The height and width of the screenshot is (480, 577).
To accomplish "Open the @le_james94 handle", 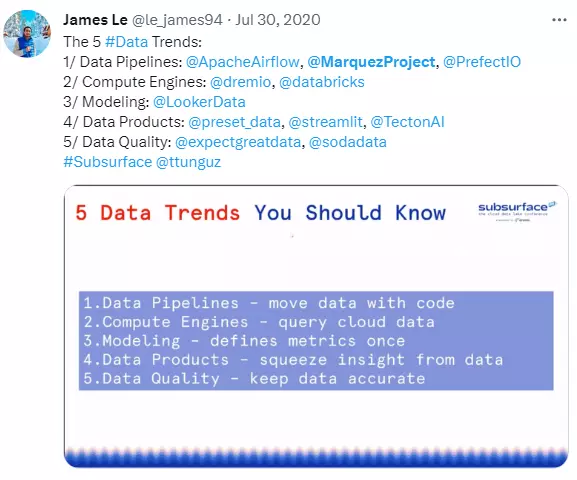I will click(177, 20).
